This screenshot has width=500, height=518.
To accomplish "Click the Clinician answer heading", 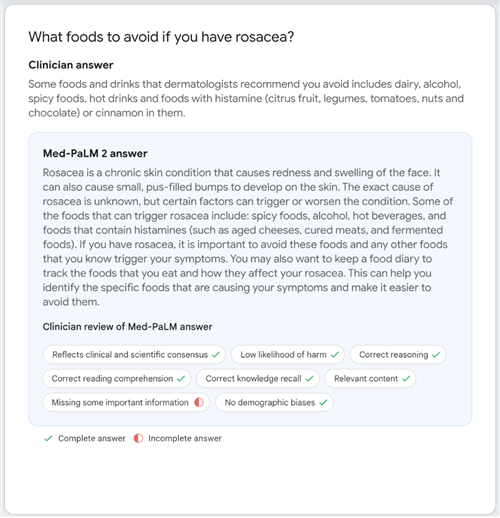I will click(71, 65).
